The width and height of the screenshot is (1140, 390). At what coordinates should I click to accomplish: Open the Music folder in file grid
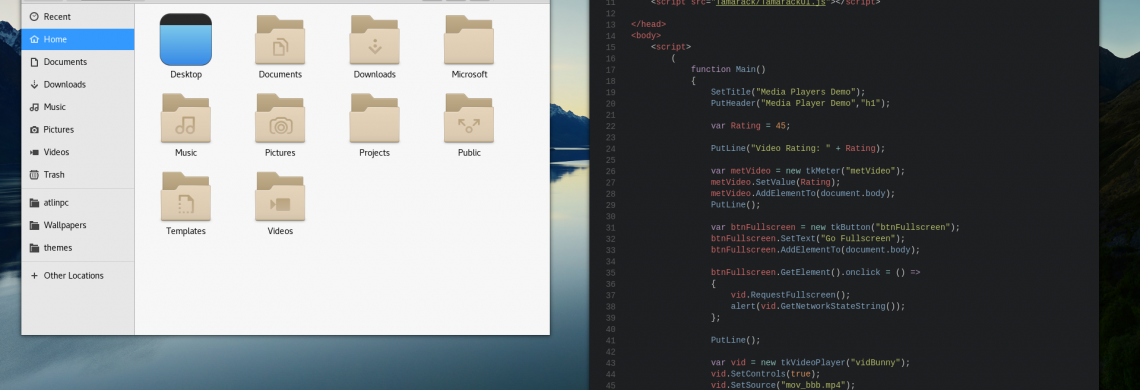(x=185, y=118)
